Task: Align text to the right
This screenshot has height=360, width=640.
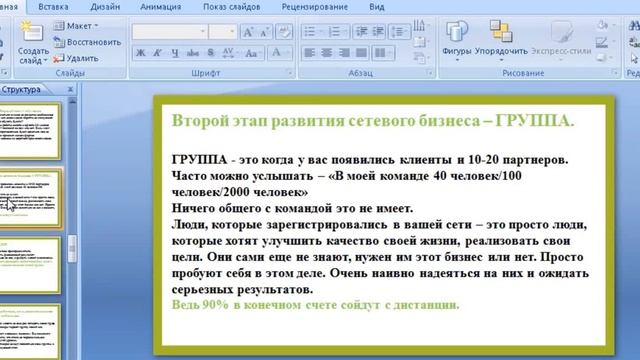Action: (x=344, y=53)
